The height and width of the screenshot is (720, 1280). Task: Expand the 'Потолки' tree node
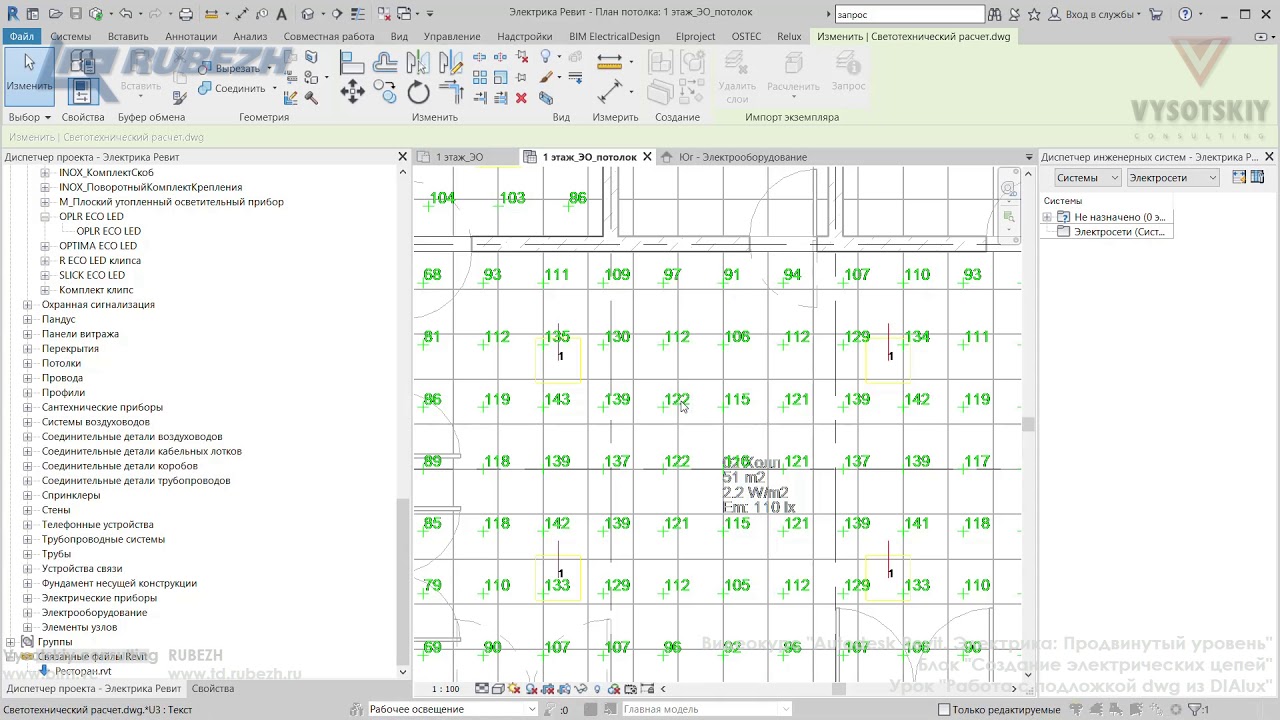point(28,363)
